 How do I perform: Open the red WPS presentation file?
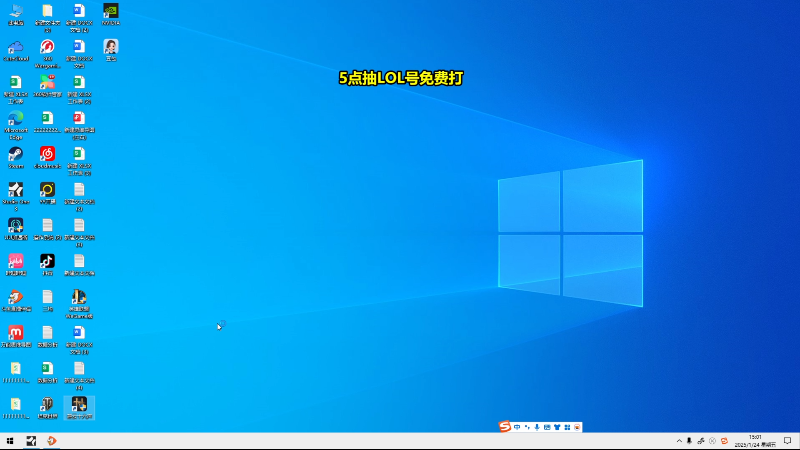click(x=79, y=125)
